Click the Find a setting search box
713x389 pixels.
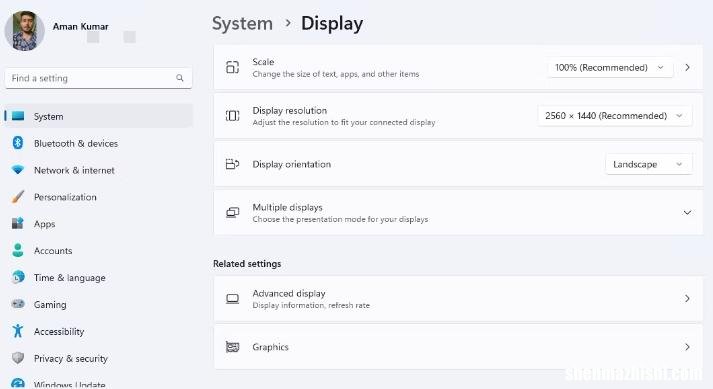tap(98, 78)
